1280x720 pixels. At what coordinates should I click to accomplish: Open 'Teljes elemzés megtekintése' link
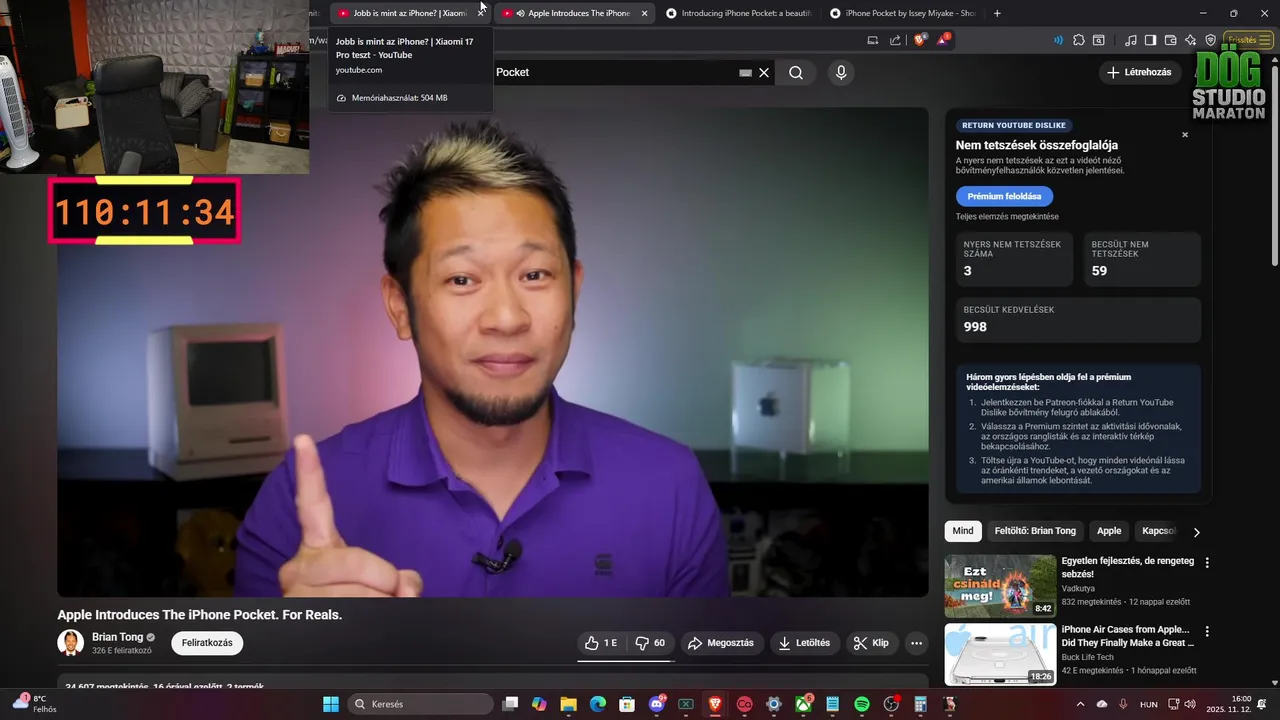click(1007, 217)
